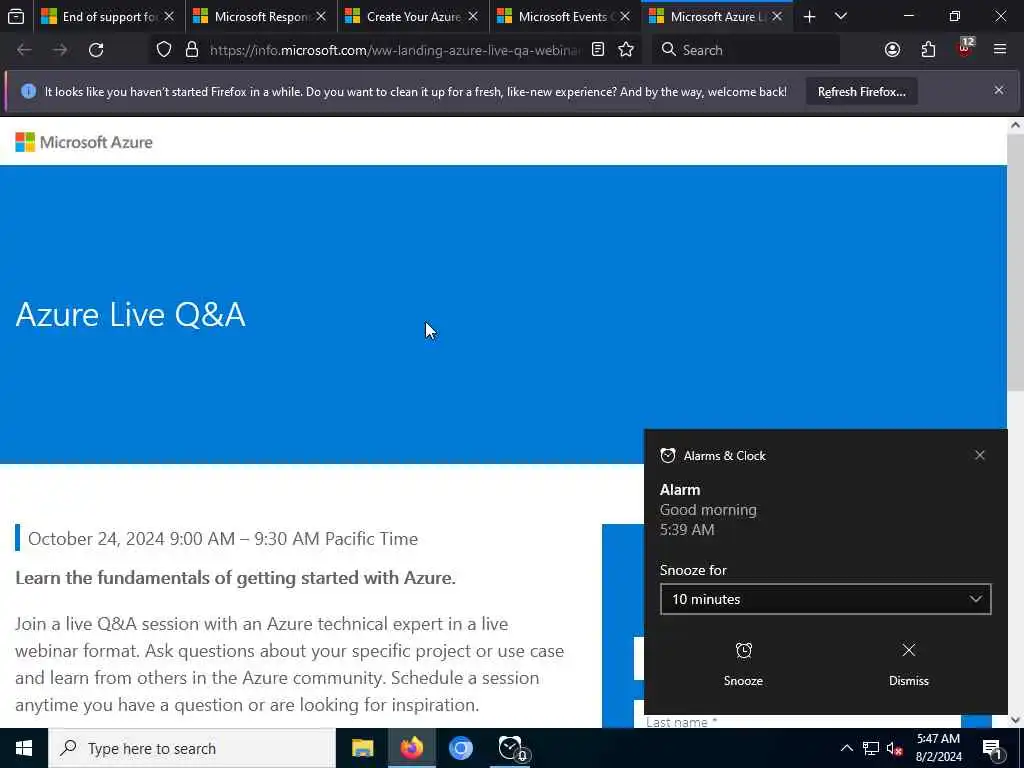Click the Alarms & Clock notification header icon
This screenshot has width=1024, height=768.
[x=667, y=455]
